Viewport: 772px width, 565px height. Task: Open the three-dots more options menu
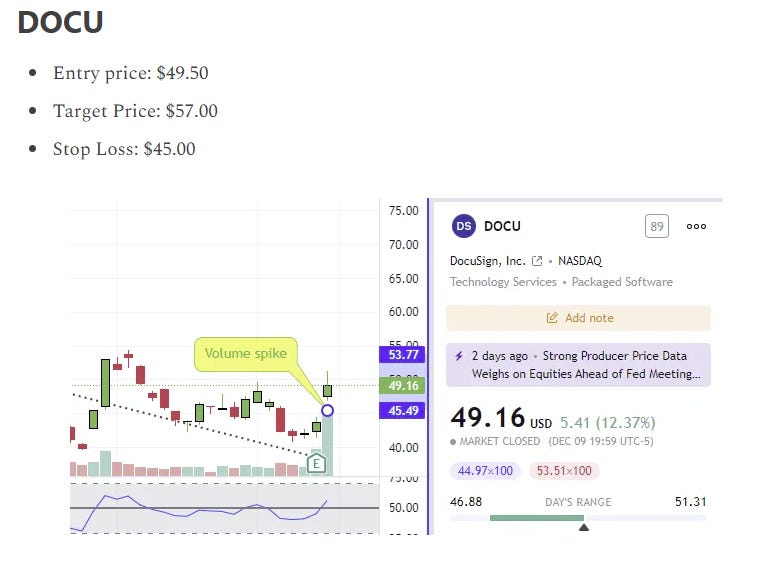pyautogui.click(x=696, y=226)
